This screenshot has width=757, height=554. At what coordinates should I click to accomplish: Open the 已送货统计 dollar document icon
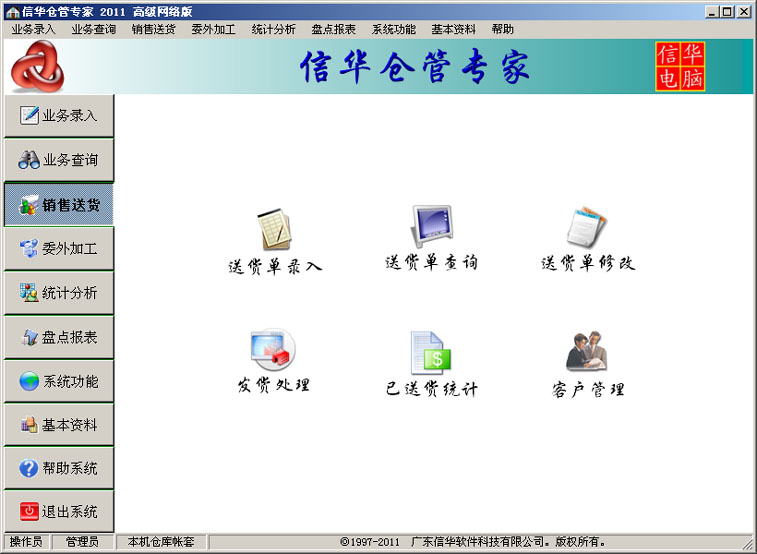pos(431,353)
